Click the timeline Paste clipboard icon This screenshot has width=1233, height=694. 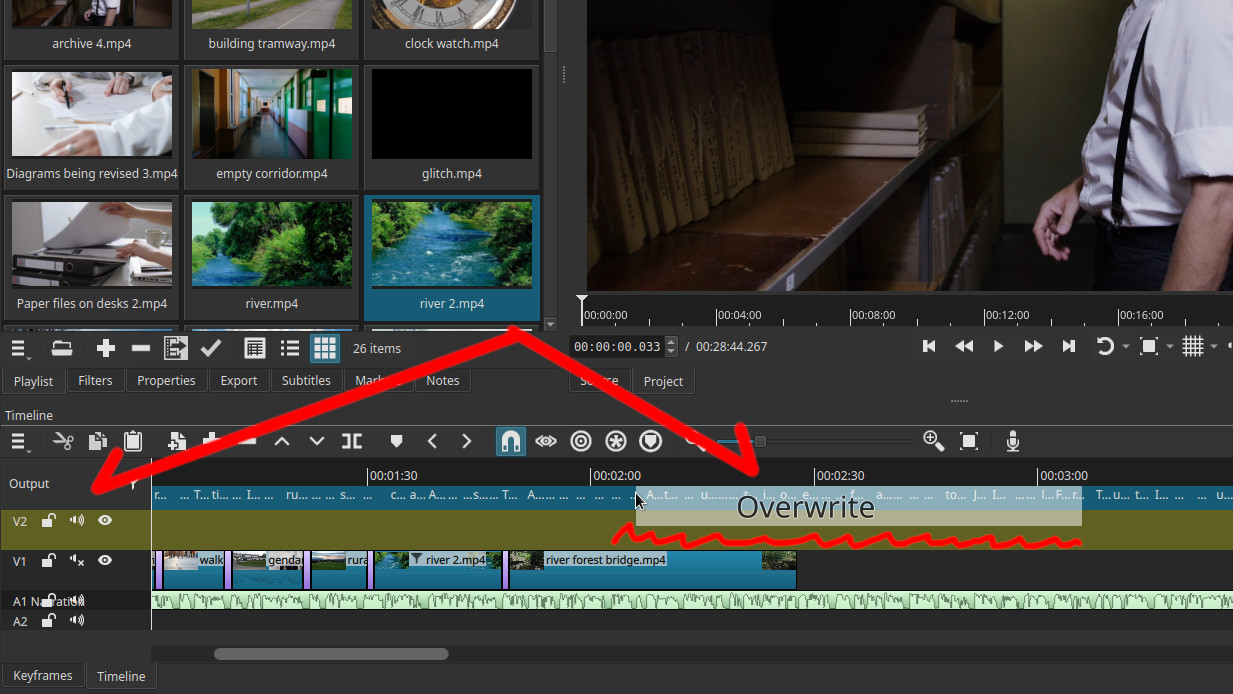(x=132, y=441)
